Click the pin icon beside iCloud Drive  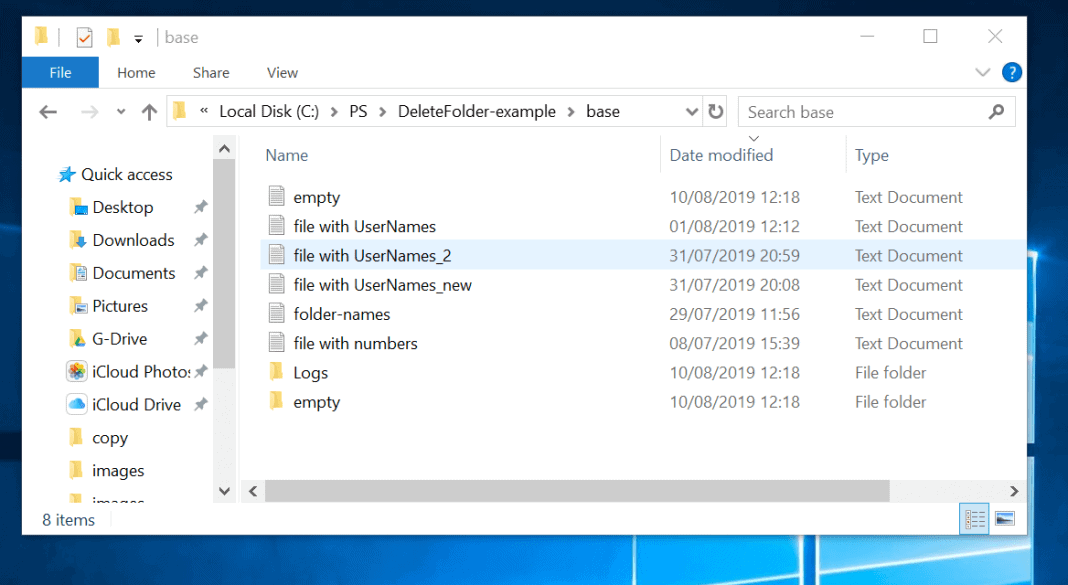(x=200, y=404)
